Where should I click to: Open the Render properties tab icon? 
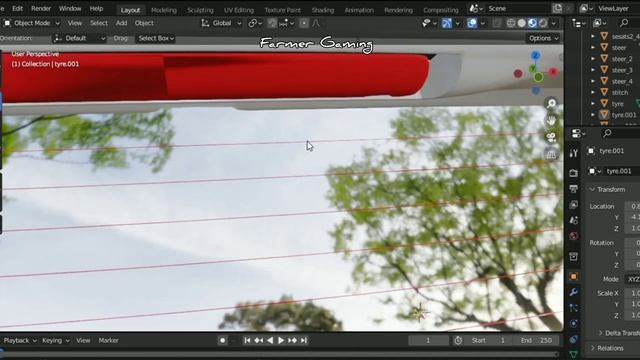pyautogui.click(x=573, y=173)
